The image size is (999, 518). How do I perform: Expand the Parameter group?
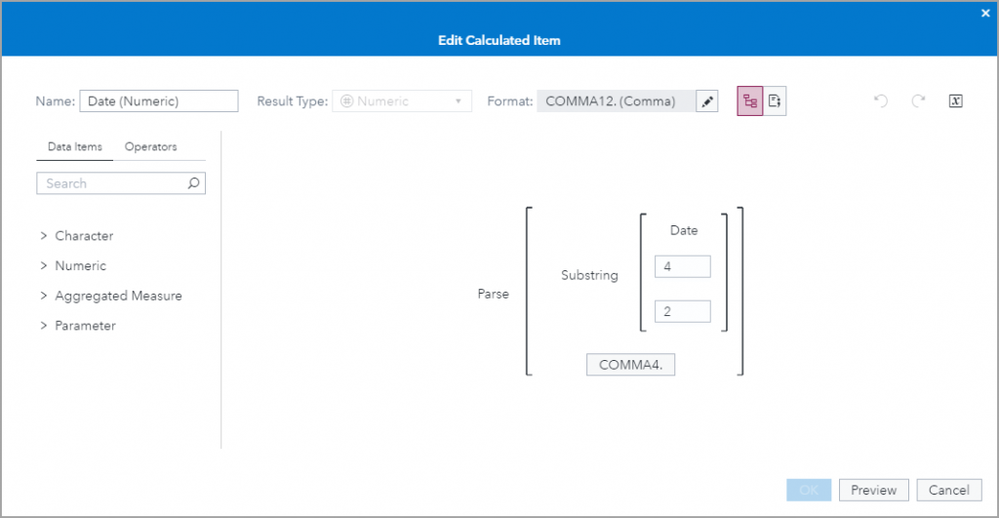pyautogui.click(x=44, y=326)
